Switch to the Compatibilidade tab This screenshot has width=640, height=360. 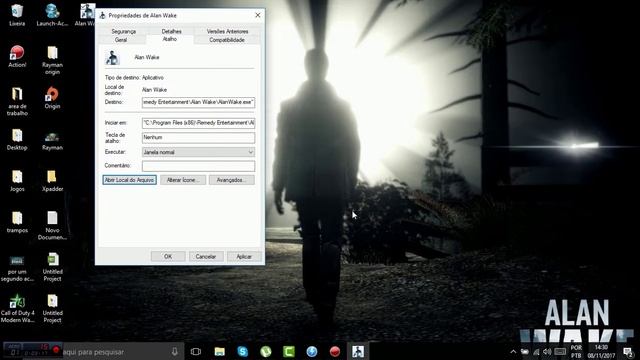[227, 40]
